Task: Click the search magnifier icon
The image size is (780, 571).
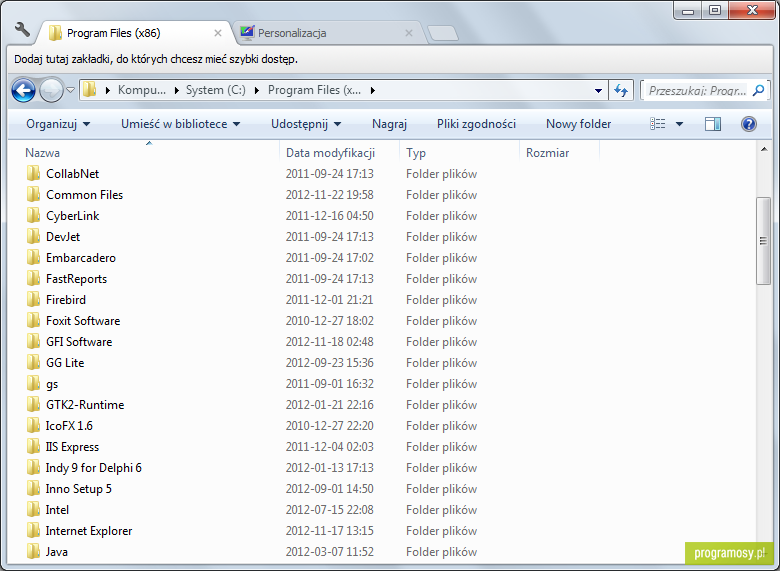Action: (758, 91)
